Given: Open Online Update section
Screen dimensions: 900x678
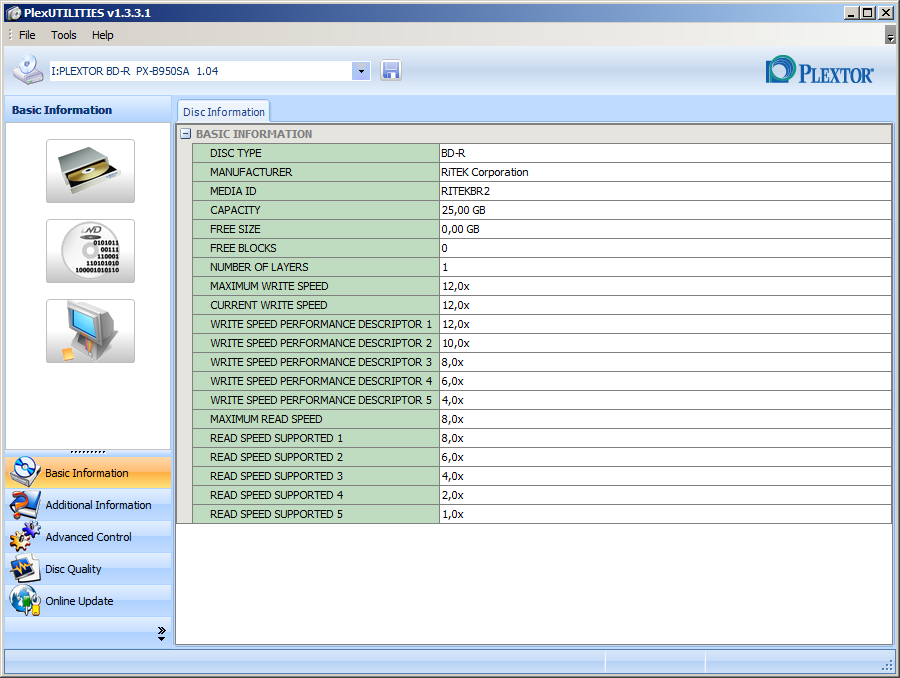Looking at the screenshot, I should (x=88, y=601).
